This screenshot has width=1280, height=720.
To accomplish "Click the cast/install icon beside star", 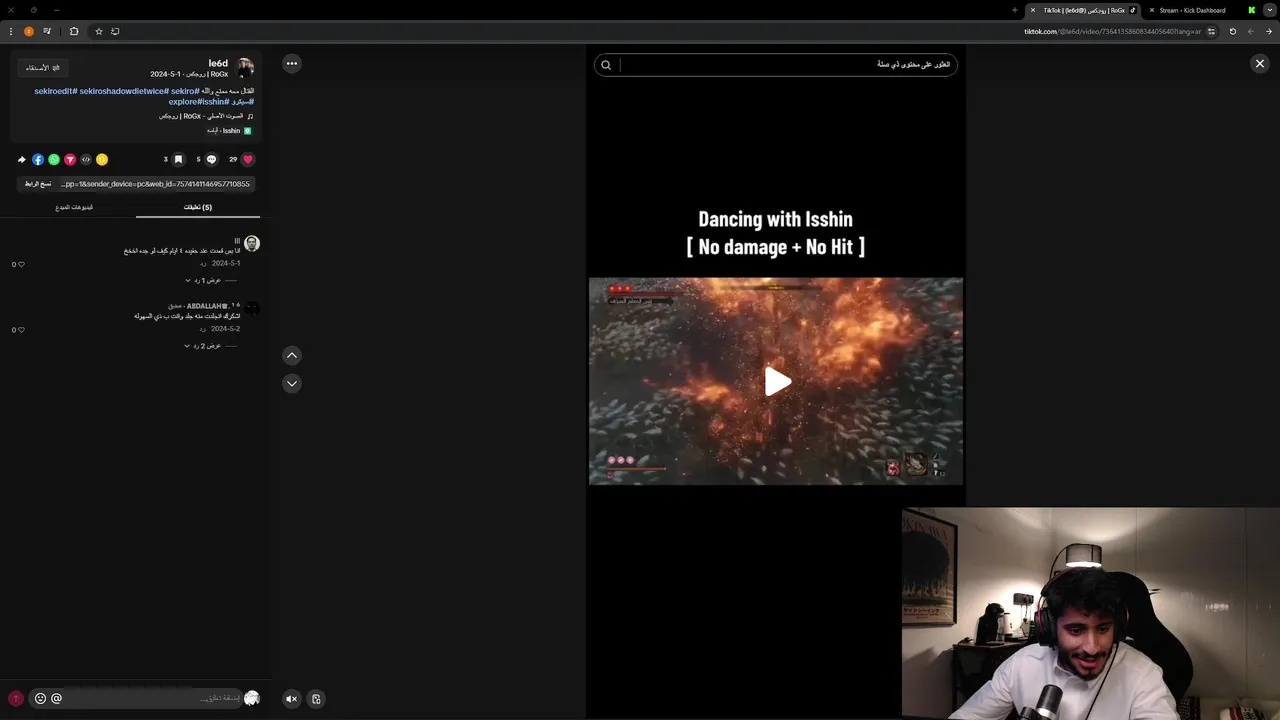I will pos(115,31).
